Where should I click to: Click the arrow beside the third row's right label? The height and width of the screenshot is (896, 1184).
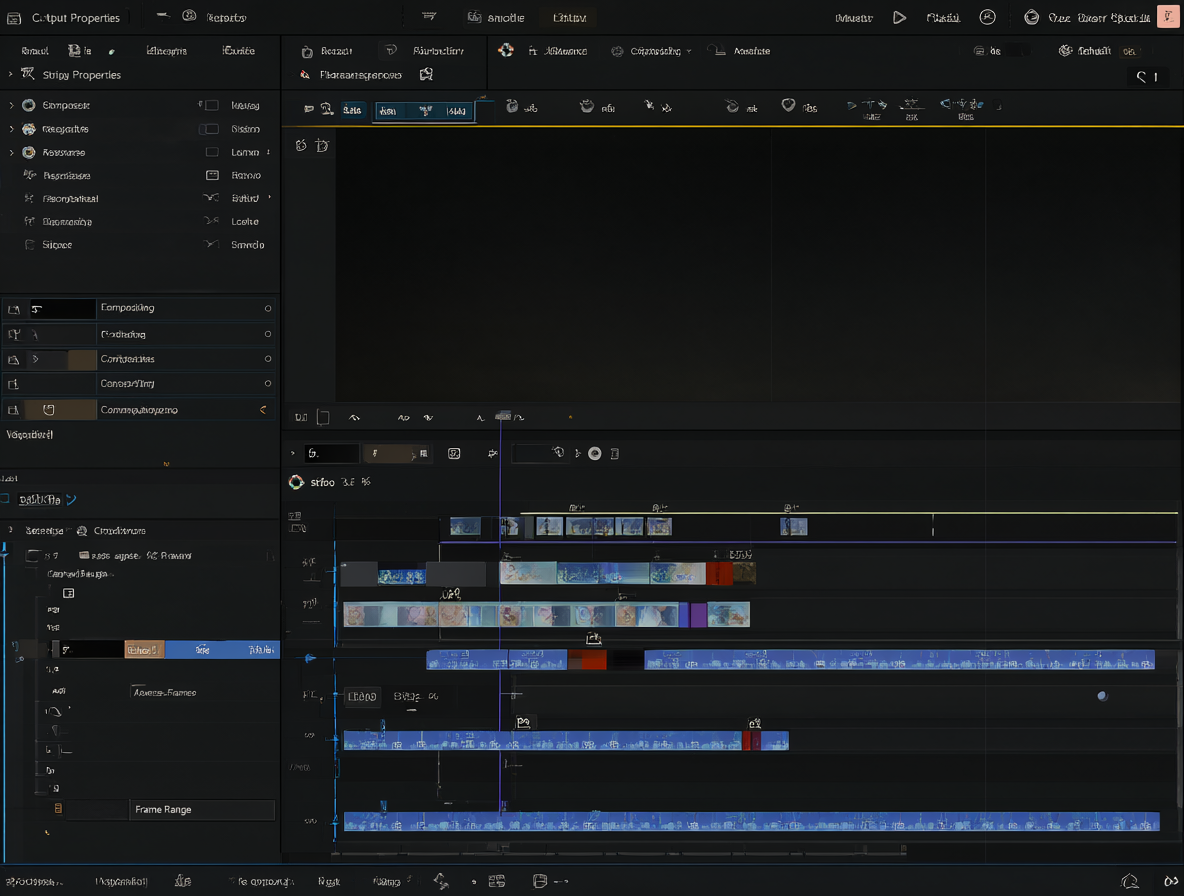[268, 152]
